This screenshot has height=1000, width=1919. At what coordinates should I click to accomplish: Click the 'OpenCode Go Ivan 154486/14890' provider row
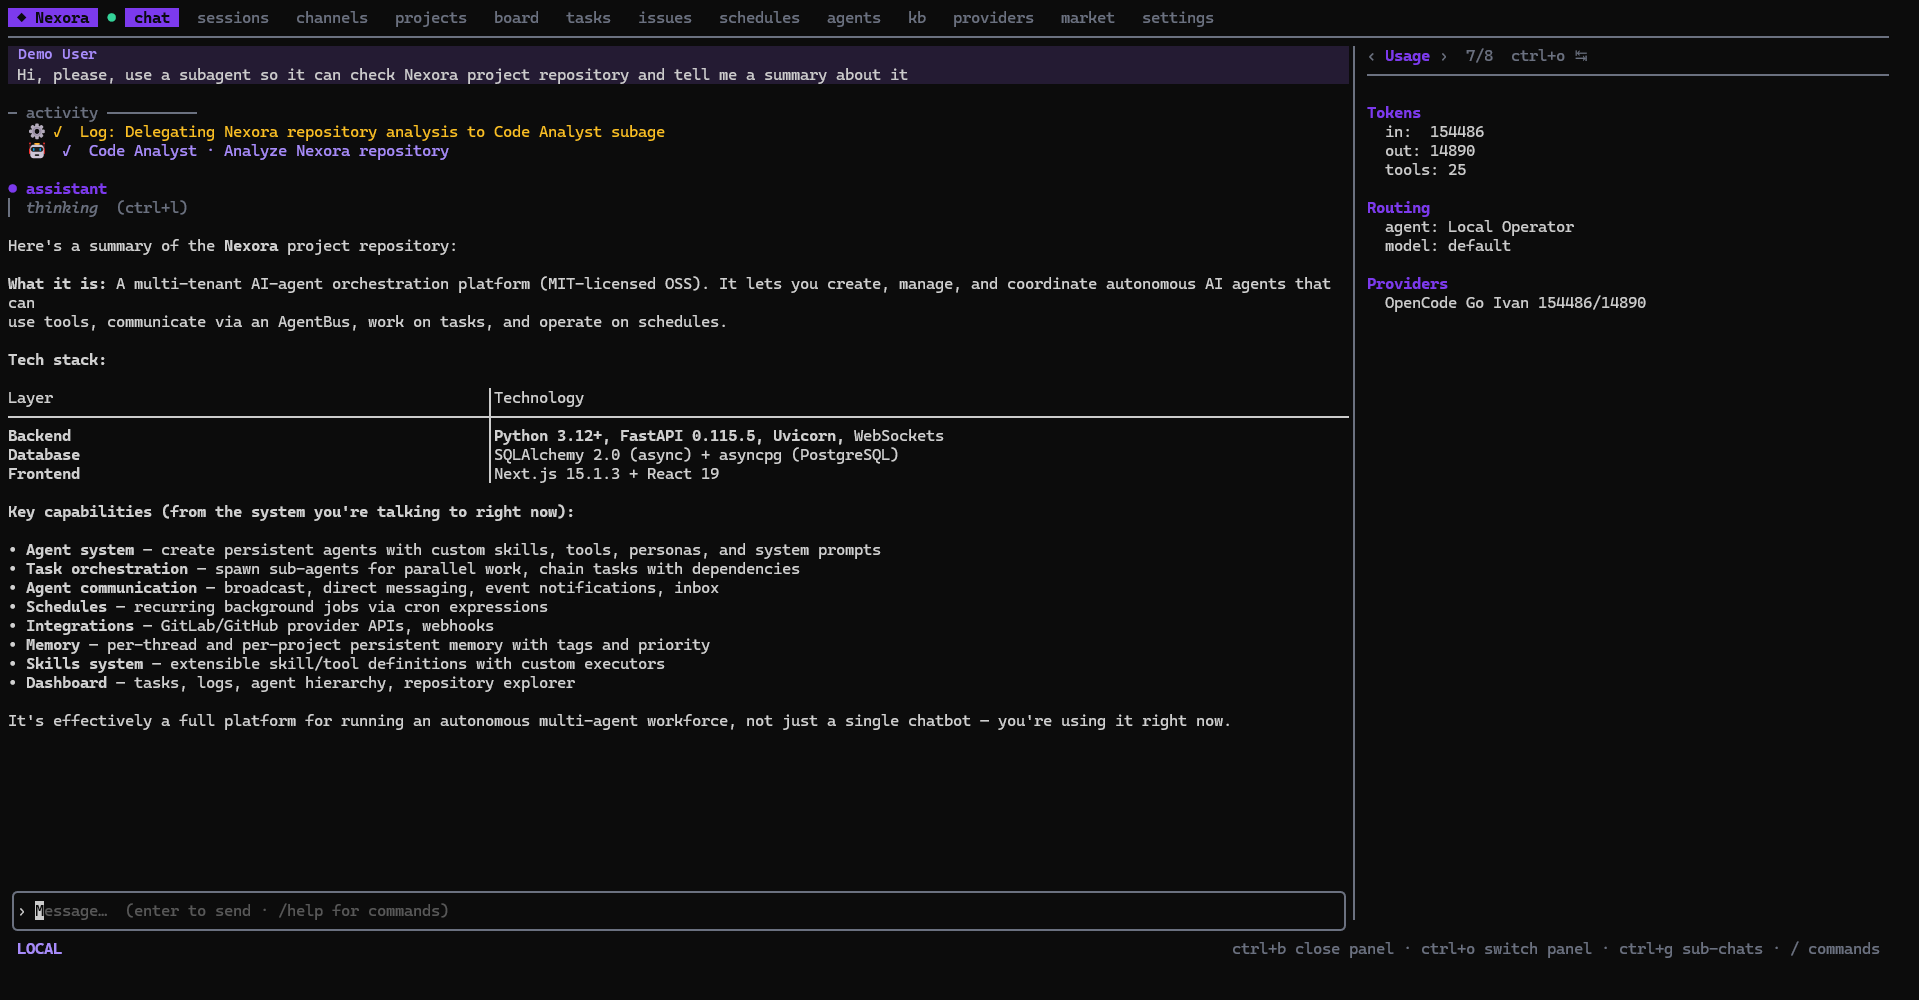tap(1515, 303)
